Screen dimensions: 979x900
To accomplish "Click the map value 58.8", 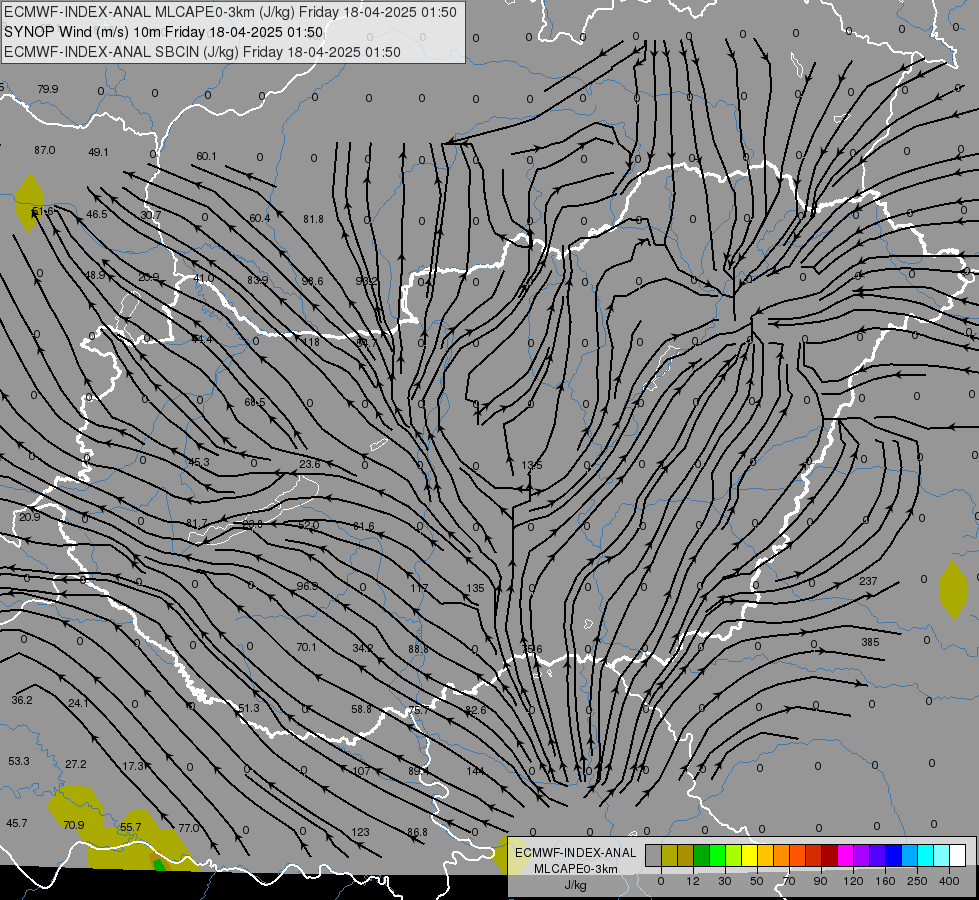I will (361, 710).
